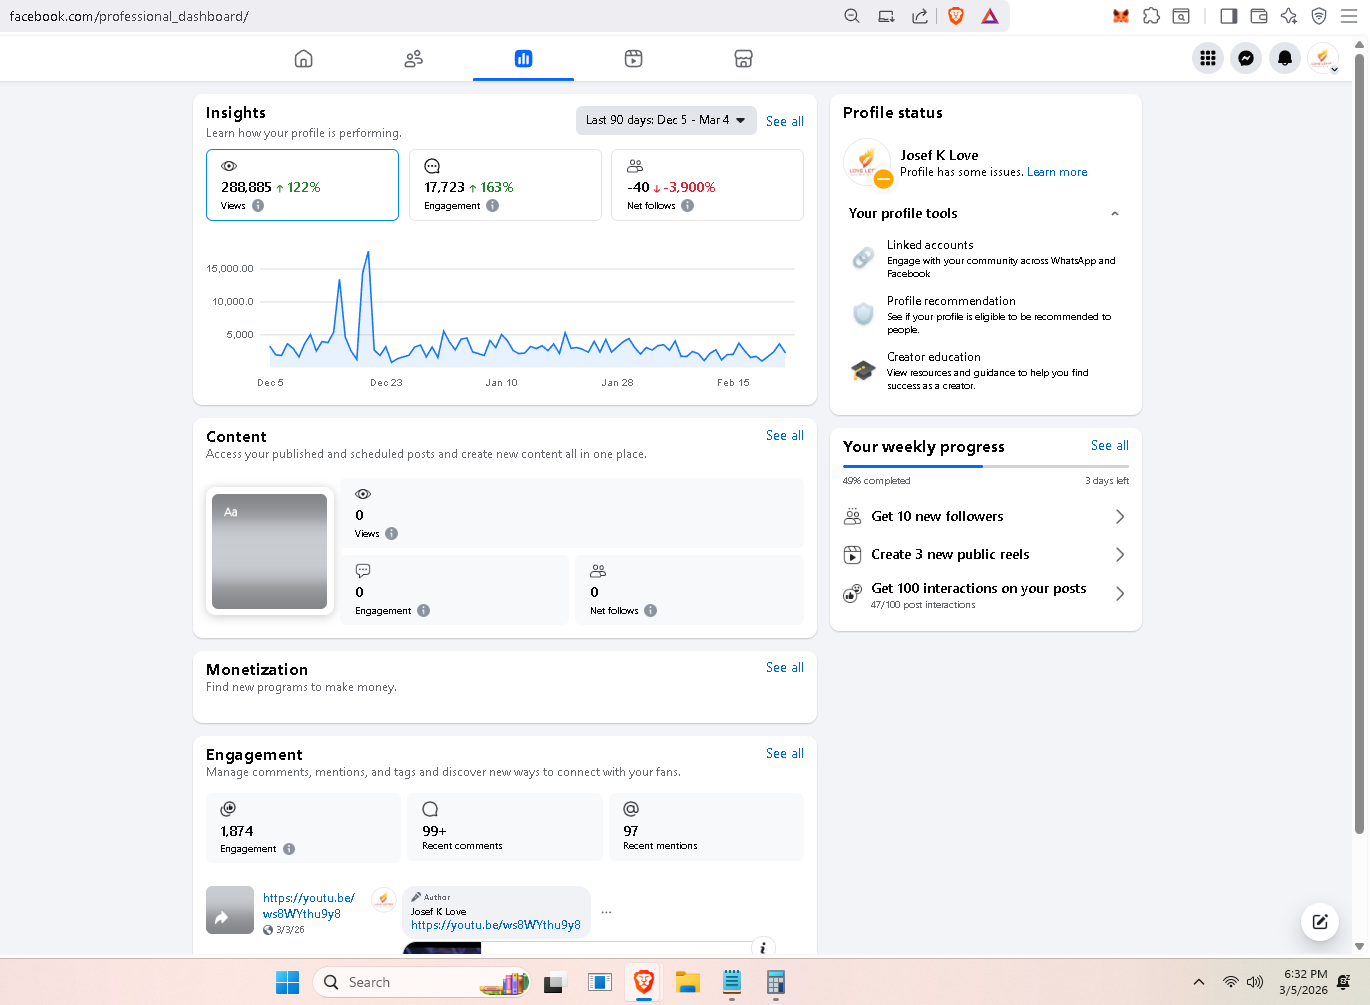Select the Views metric card
This screenshot has width=1370, height=1005.
pos(302,185)
